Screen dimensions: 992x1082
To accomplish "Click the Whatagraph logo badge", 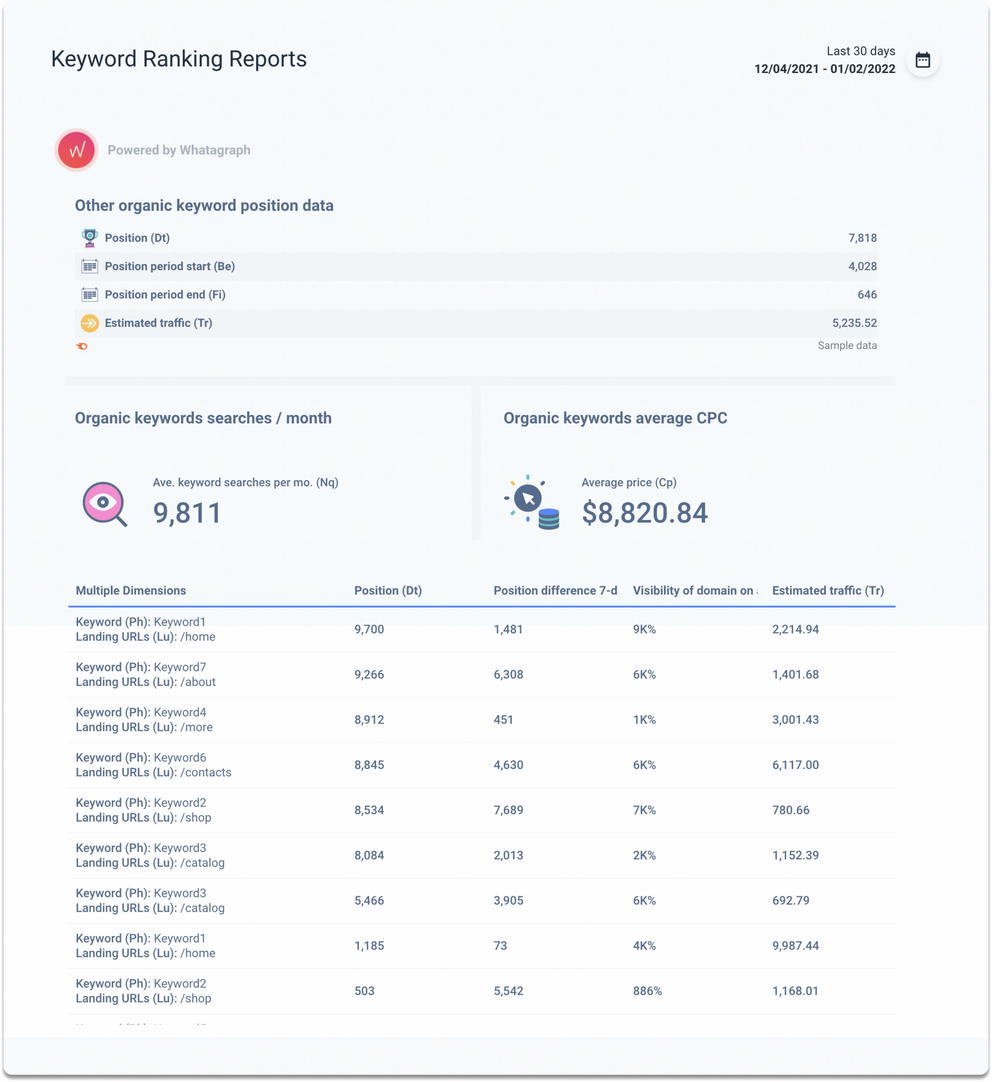I will [x=76, y=149].
